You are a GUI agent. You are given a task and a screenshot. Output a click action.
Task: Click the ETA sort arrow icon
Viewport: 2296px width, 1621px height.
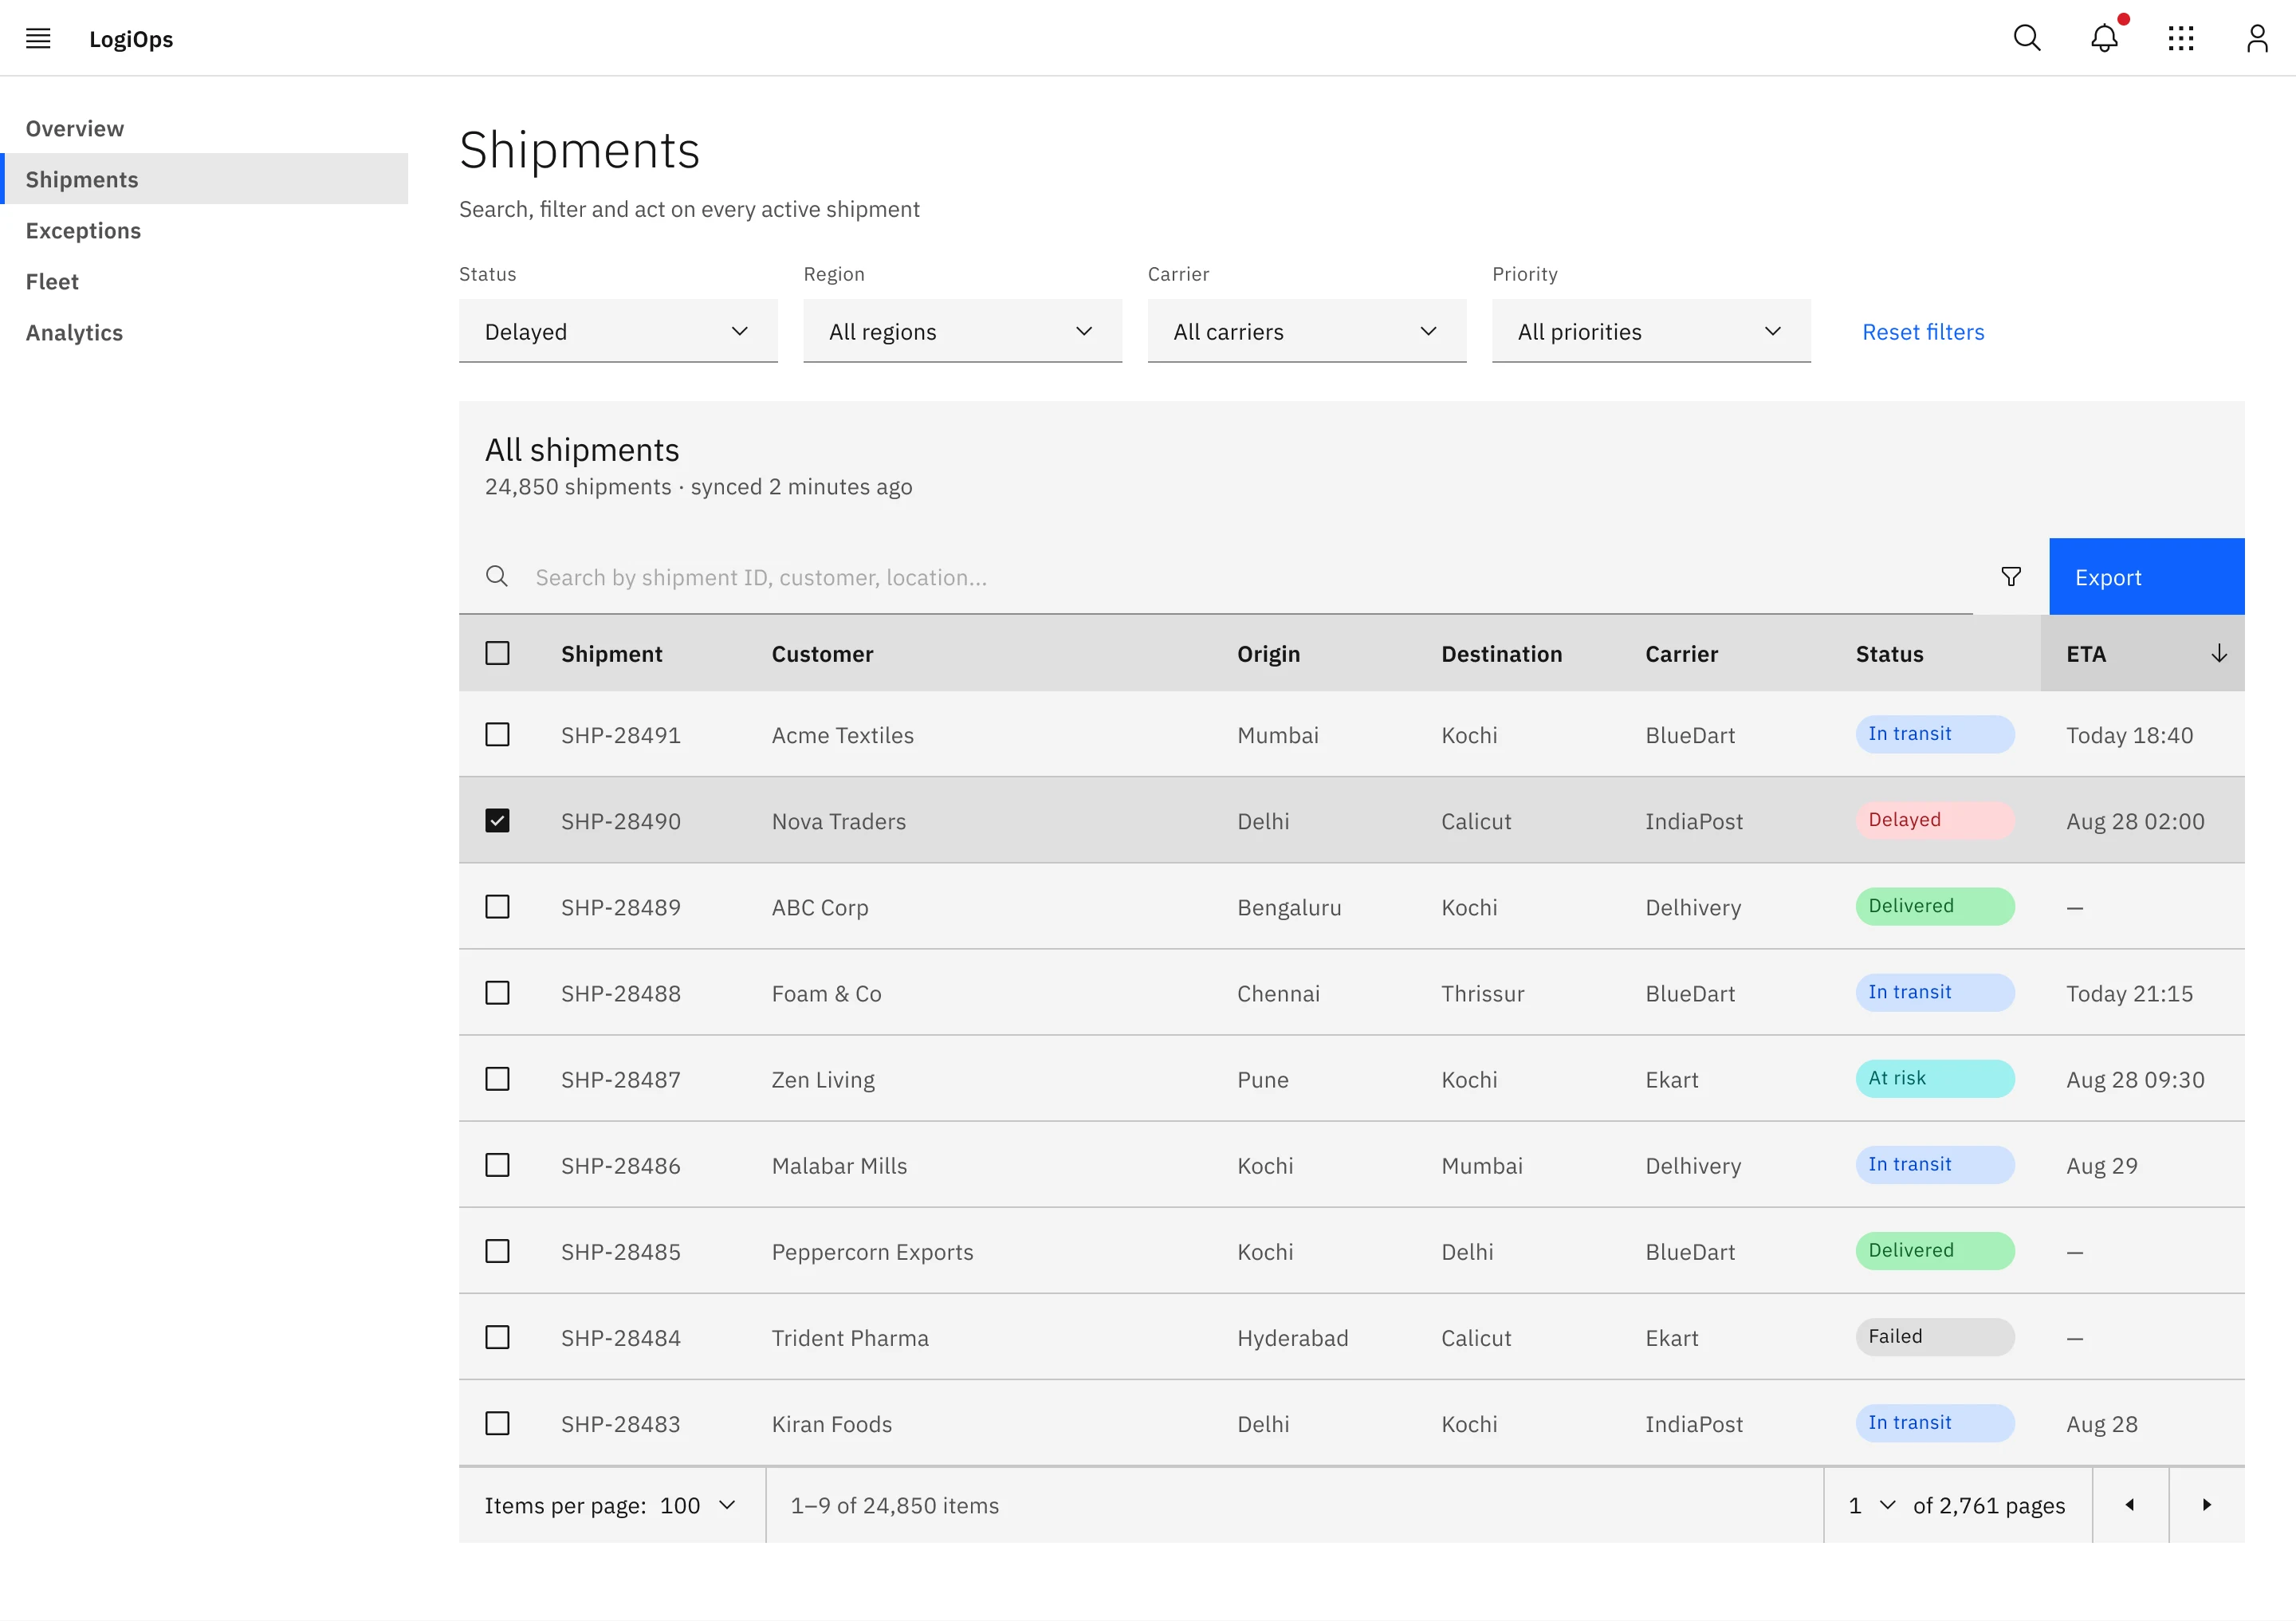(x=2218, y=654)
